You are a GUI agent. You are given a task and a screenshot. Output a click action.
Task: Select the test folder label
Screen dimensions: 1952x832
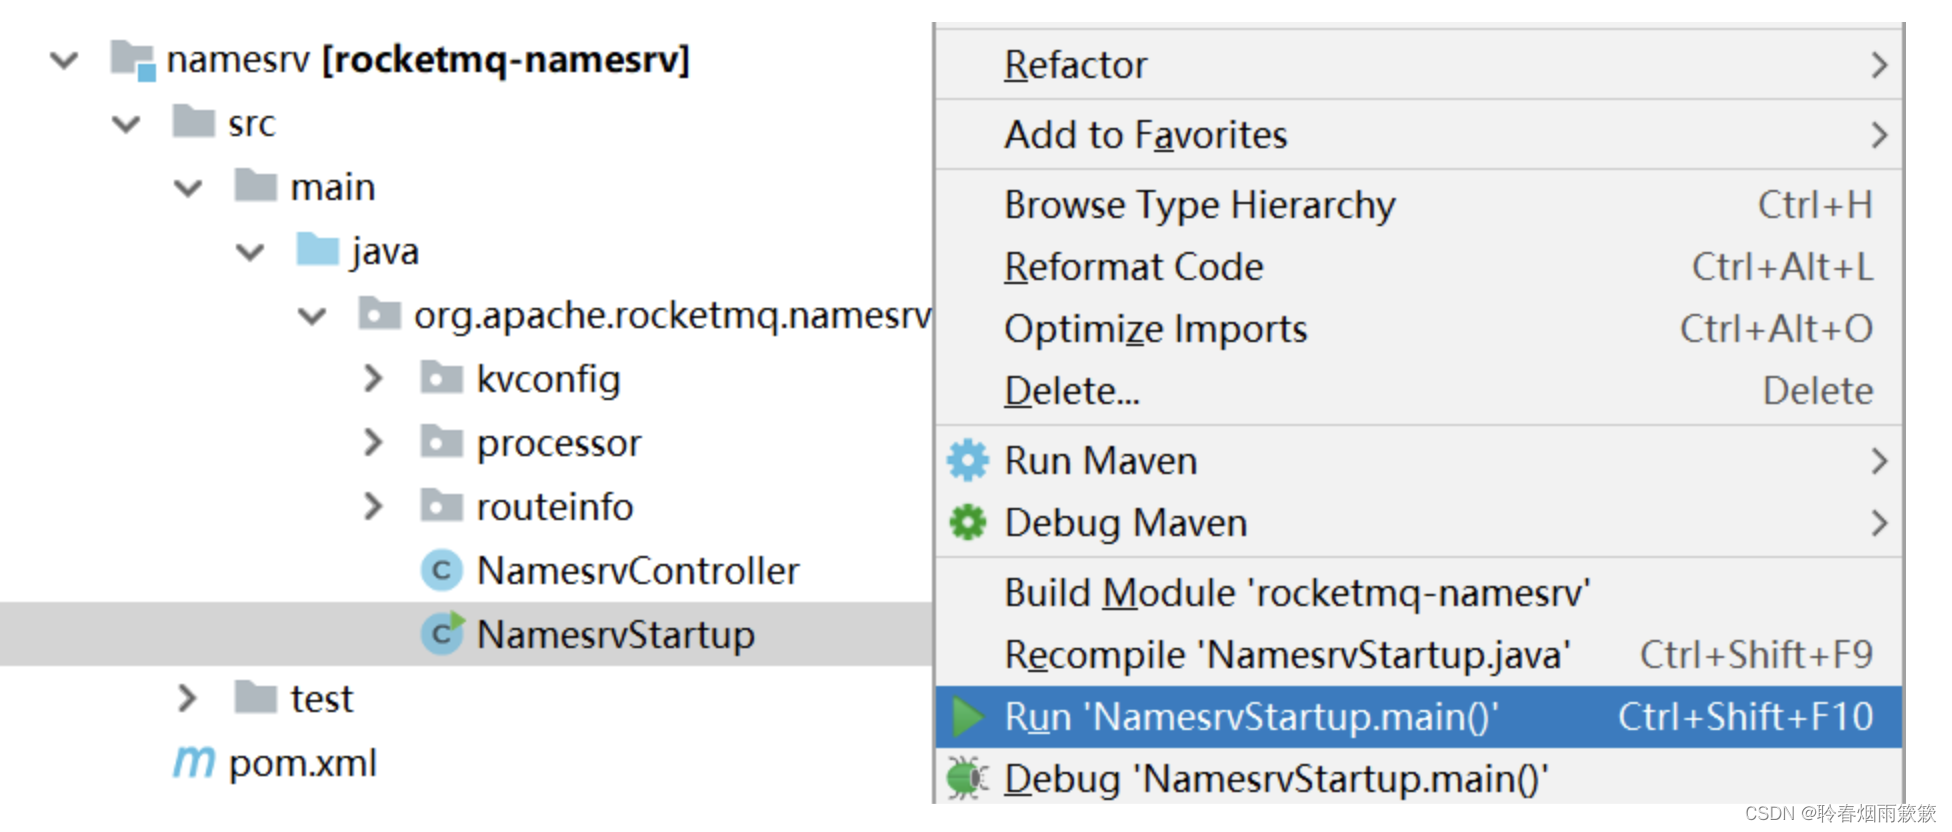click(322, 699)
